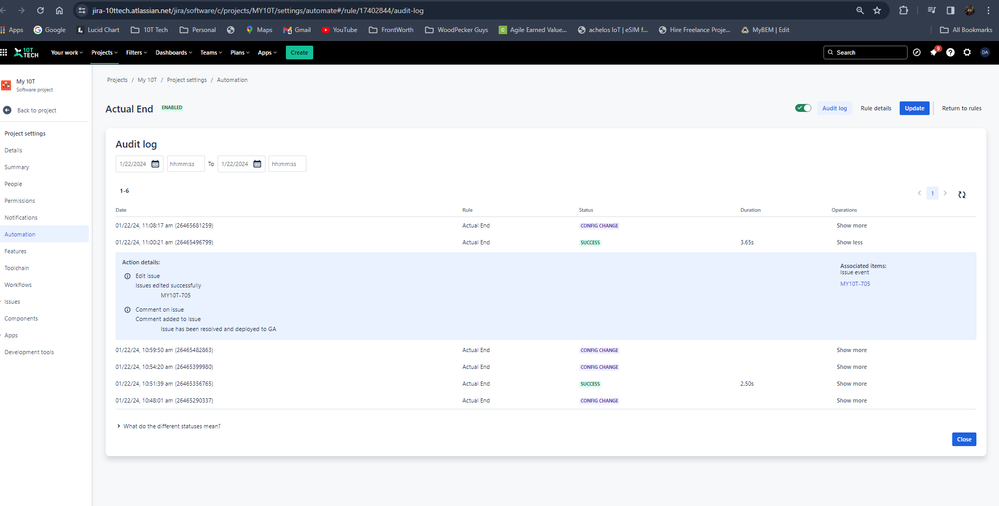Open Toolchain settings
The image size is (999, 506).
click(17, 268)
